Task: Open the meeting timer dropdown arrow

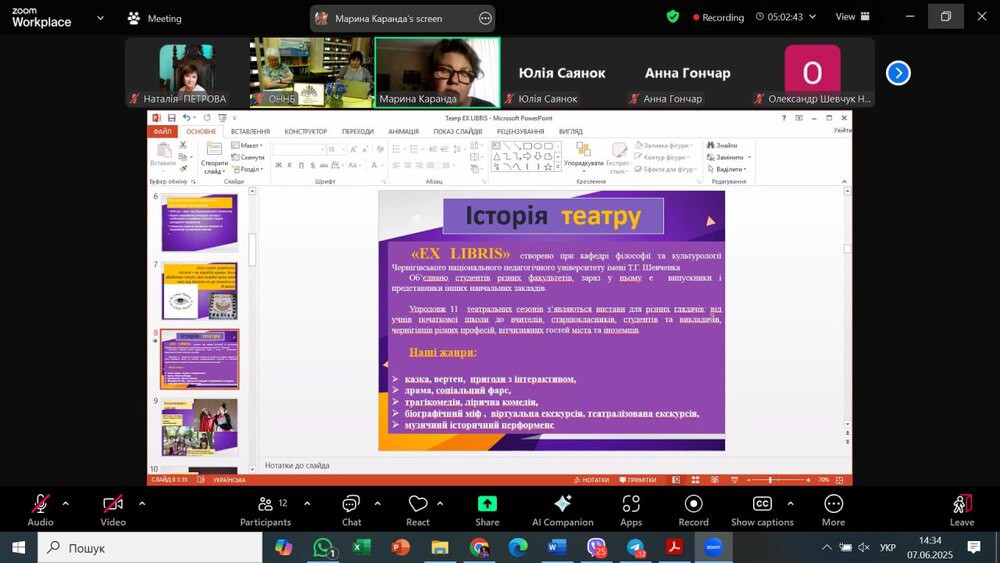Action: coord(813,17)
